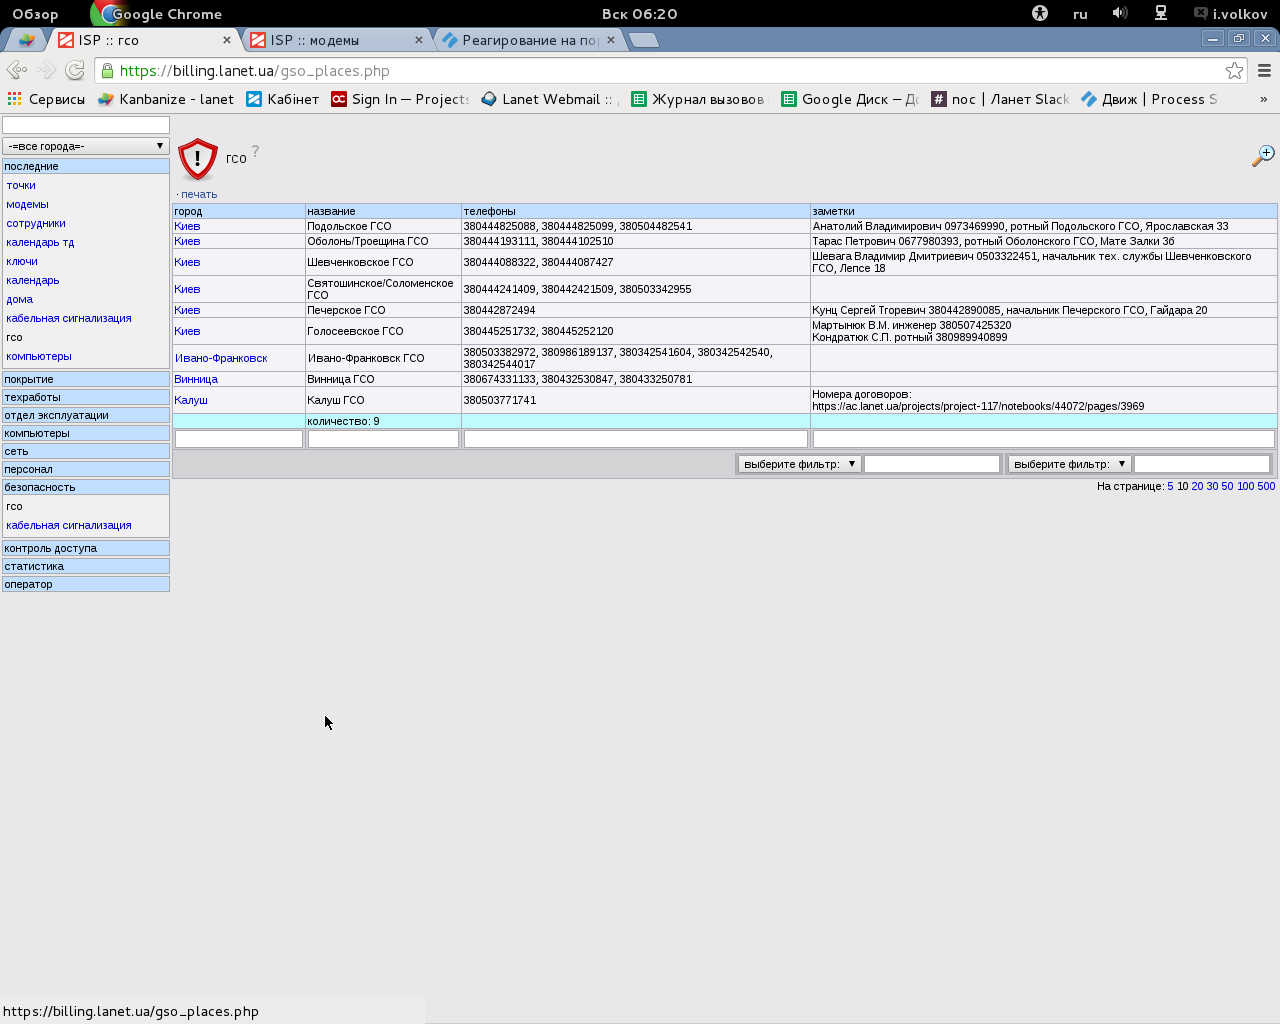Open the сотрудники sidebar link
This screenshot has width=1280, height=1024.
click(36, 223)
